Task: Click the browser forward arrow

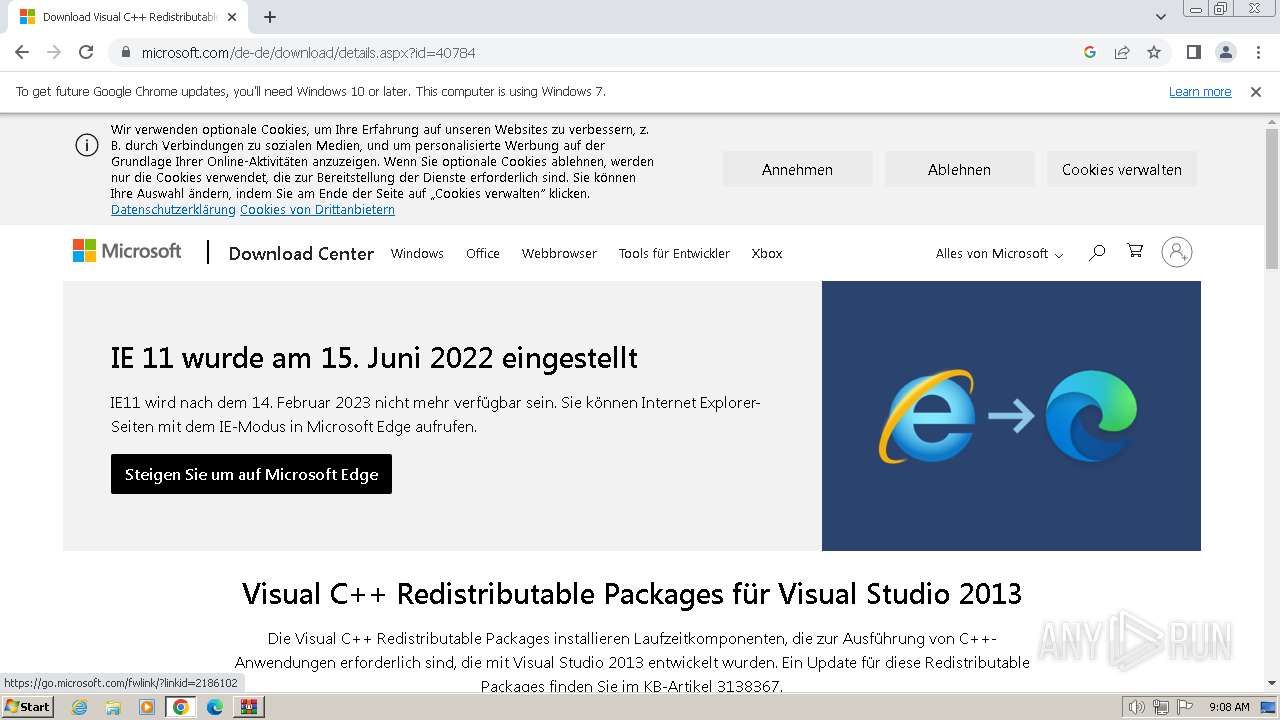Action: [x=54, y=52]
